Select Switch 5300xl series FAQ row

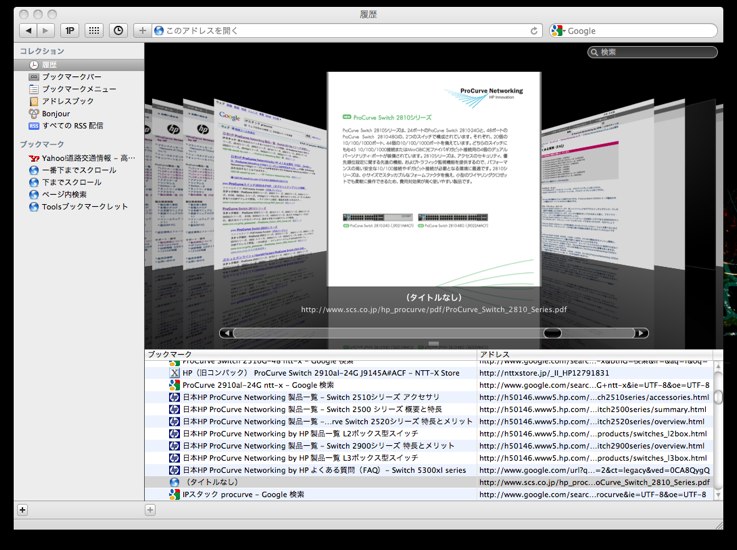pos(429,471)
